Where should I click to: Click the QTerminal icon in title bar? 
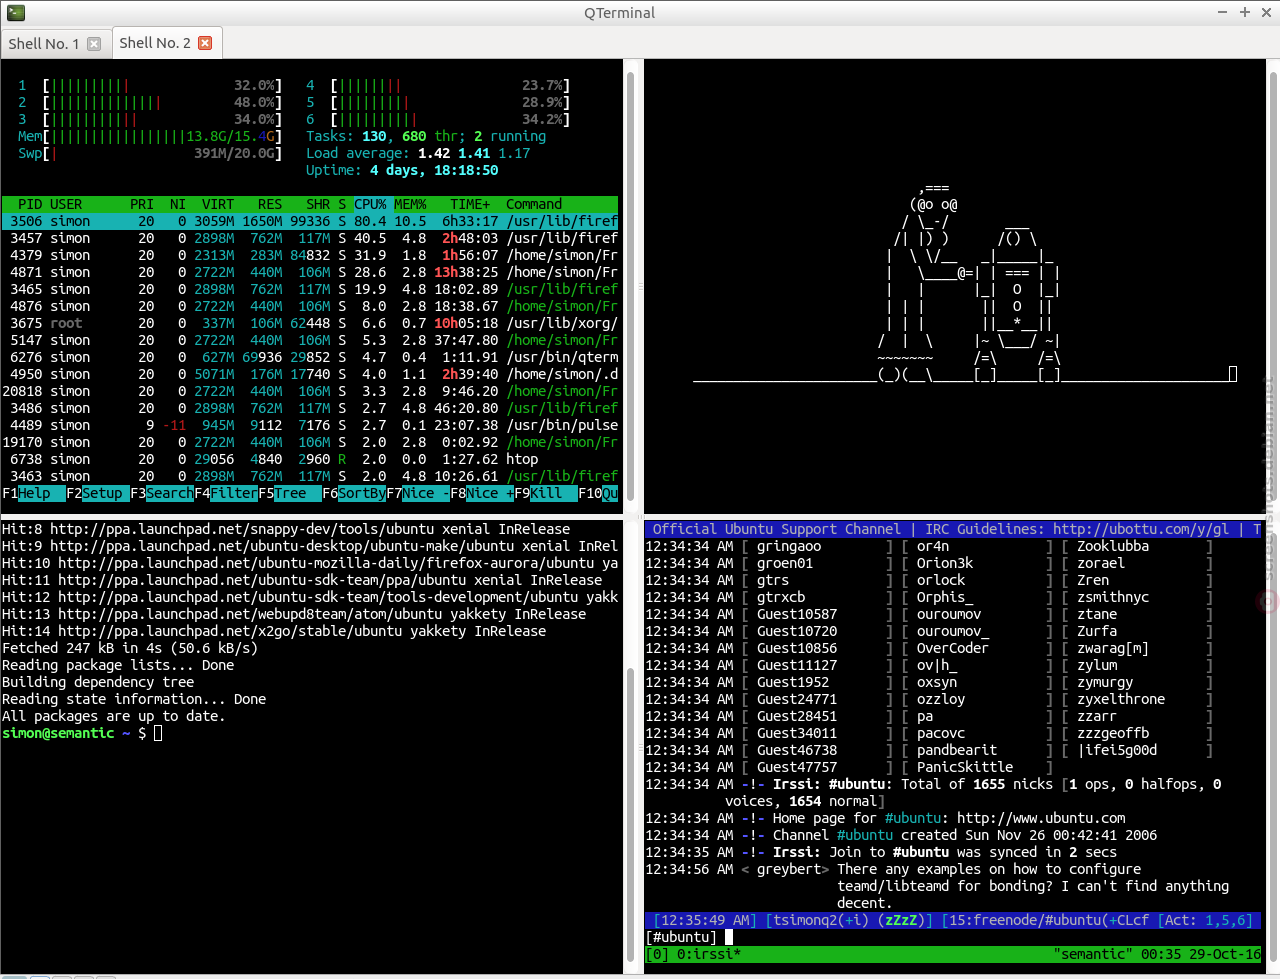[15, 12]
